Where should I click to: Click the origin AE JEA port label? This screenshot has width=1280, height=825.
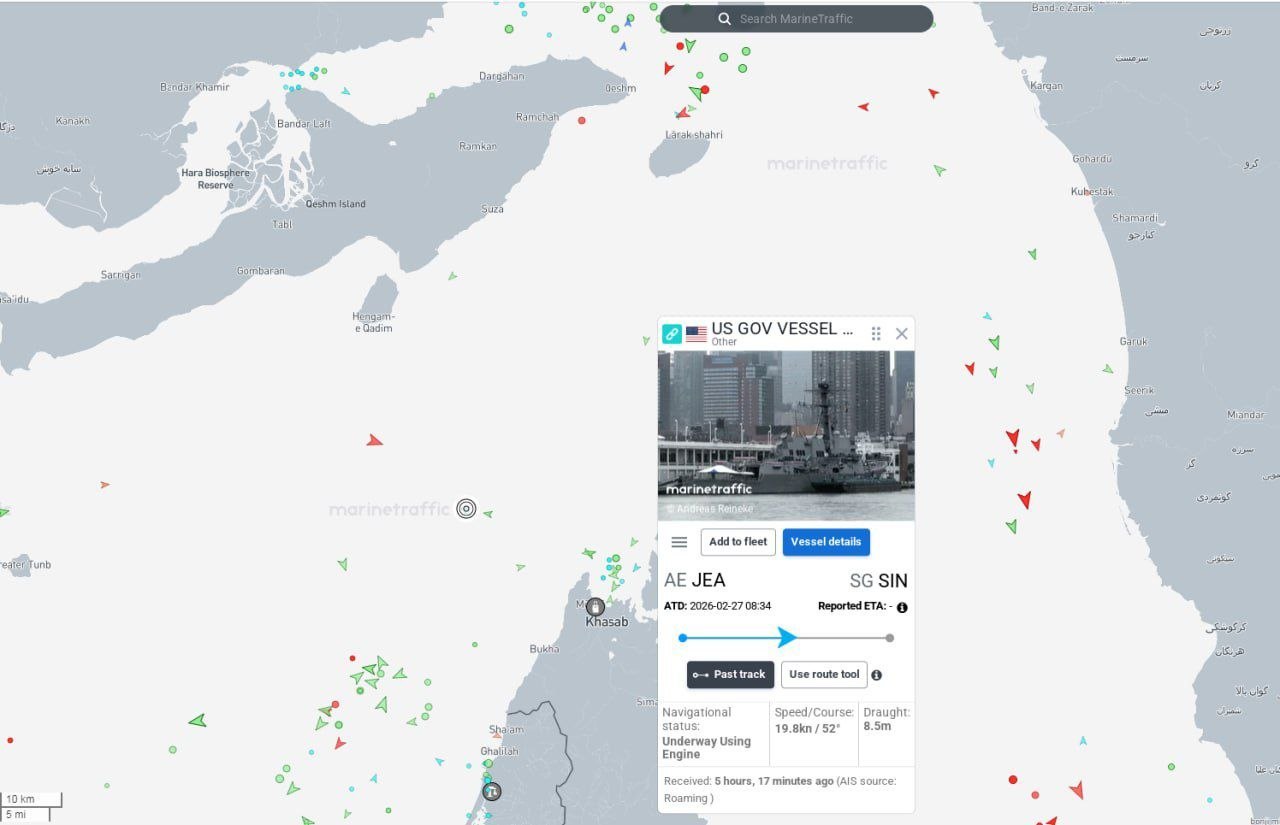(x=695, y=580)
